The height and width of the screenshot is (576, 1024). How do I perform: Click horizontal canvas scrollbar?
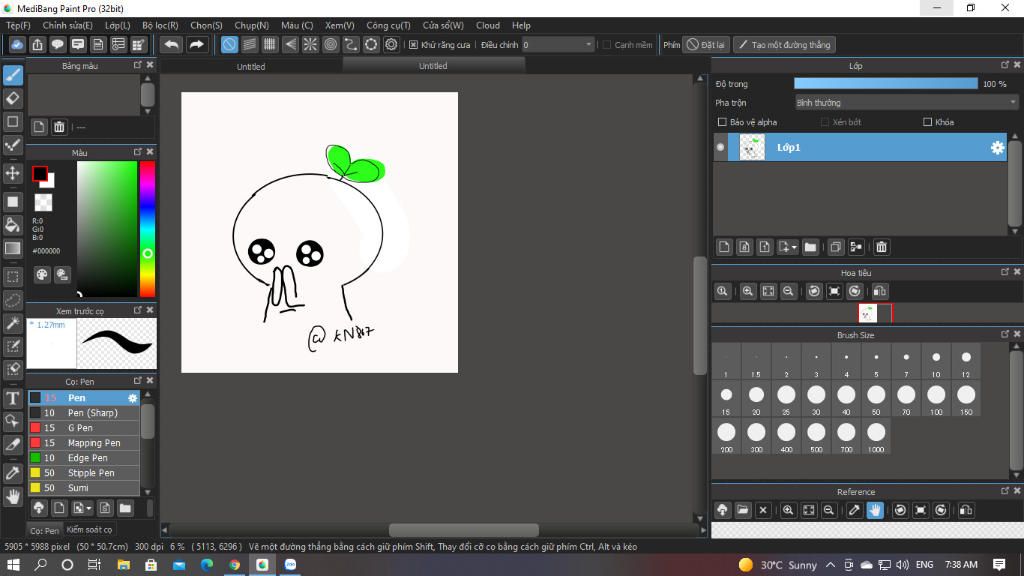click(464, 530)
